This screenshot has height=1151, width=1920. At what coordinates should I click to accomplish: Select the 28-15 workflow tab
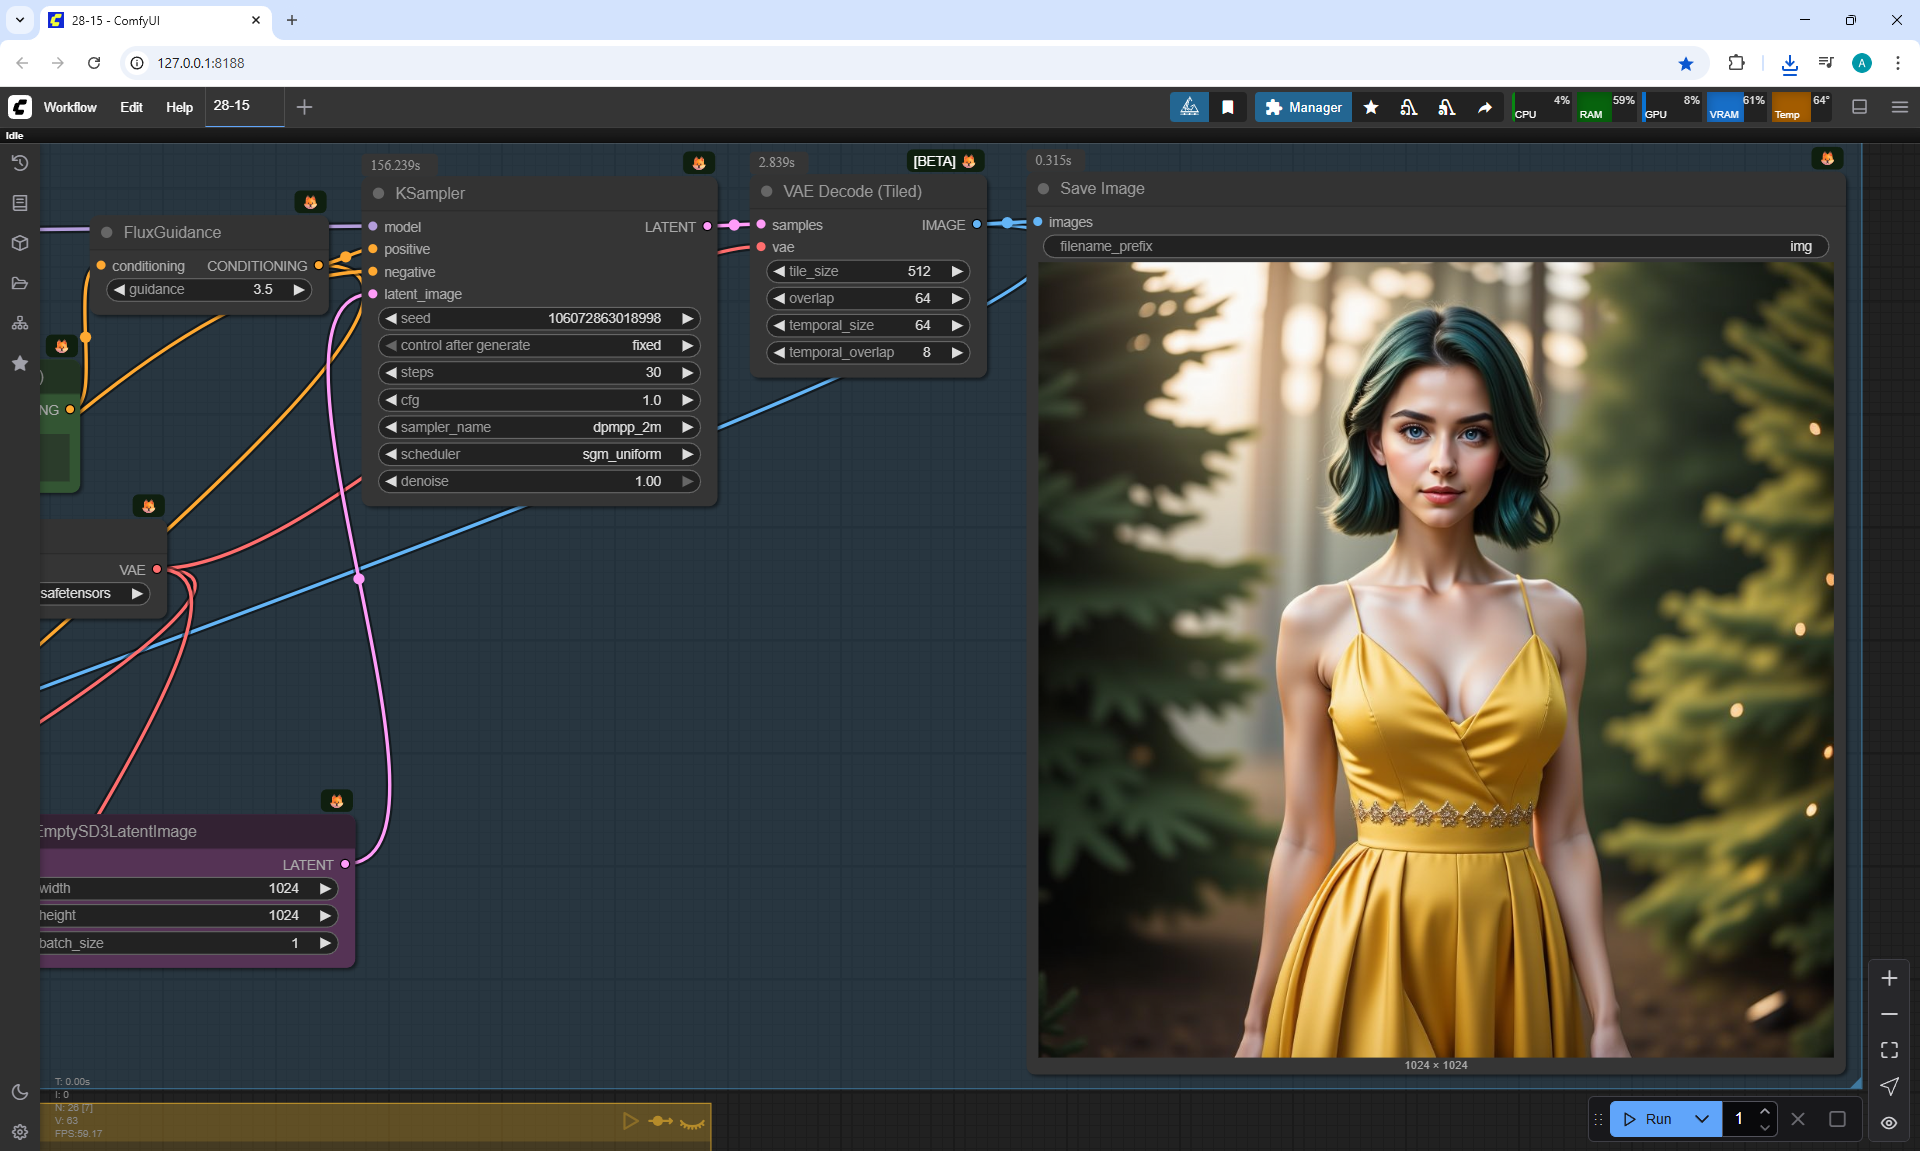click(232, 105)
